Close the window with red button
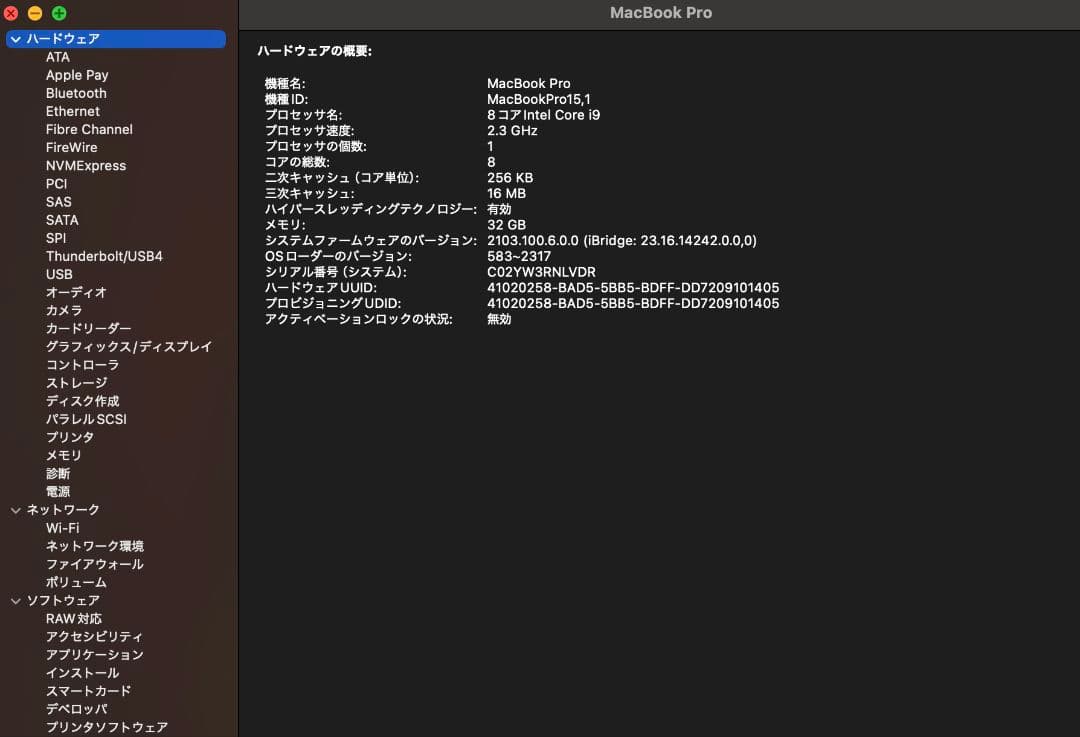Image resolution: width=1080 pixels, height=737 pixels. (11, 13)
